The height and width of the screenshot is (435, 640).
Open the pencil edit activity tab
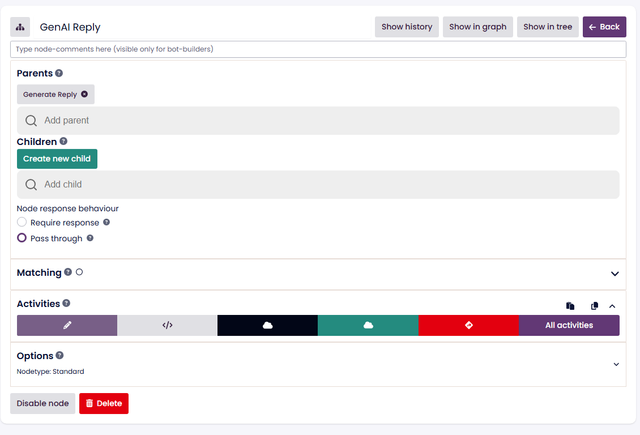[67, 325]
